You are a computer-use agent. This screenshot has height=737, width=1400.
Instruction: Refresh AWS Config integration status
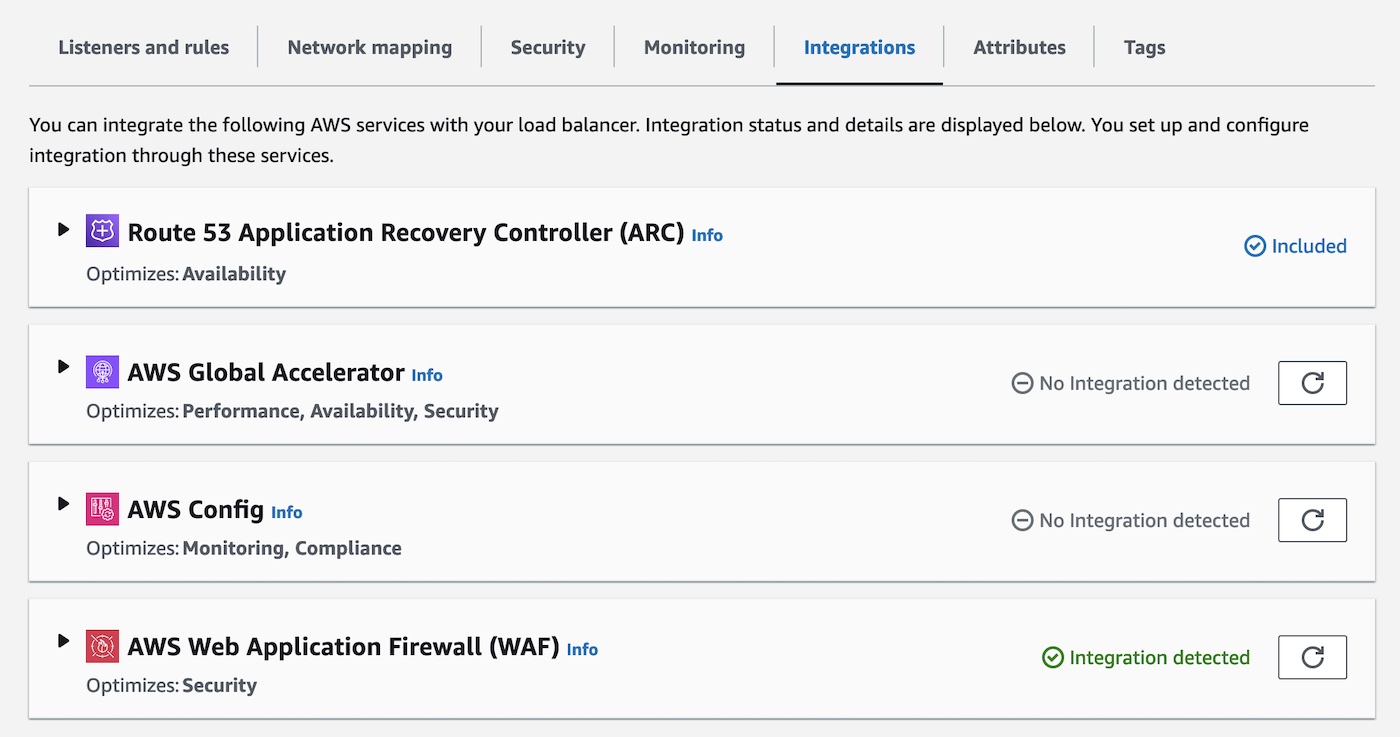tap(1312, 520)
